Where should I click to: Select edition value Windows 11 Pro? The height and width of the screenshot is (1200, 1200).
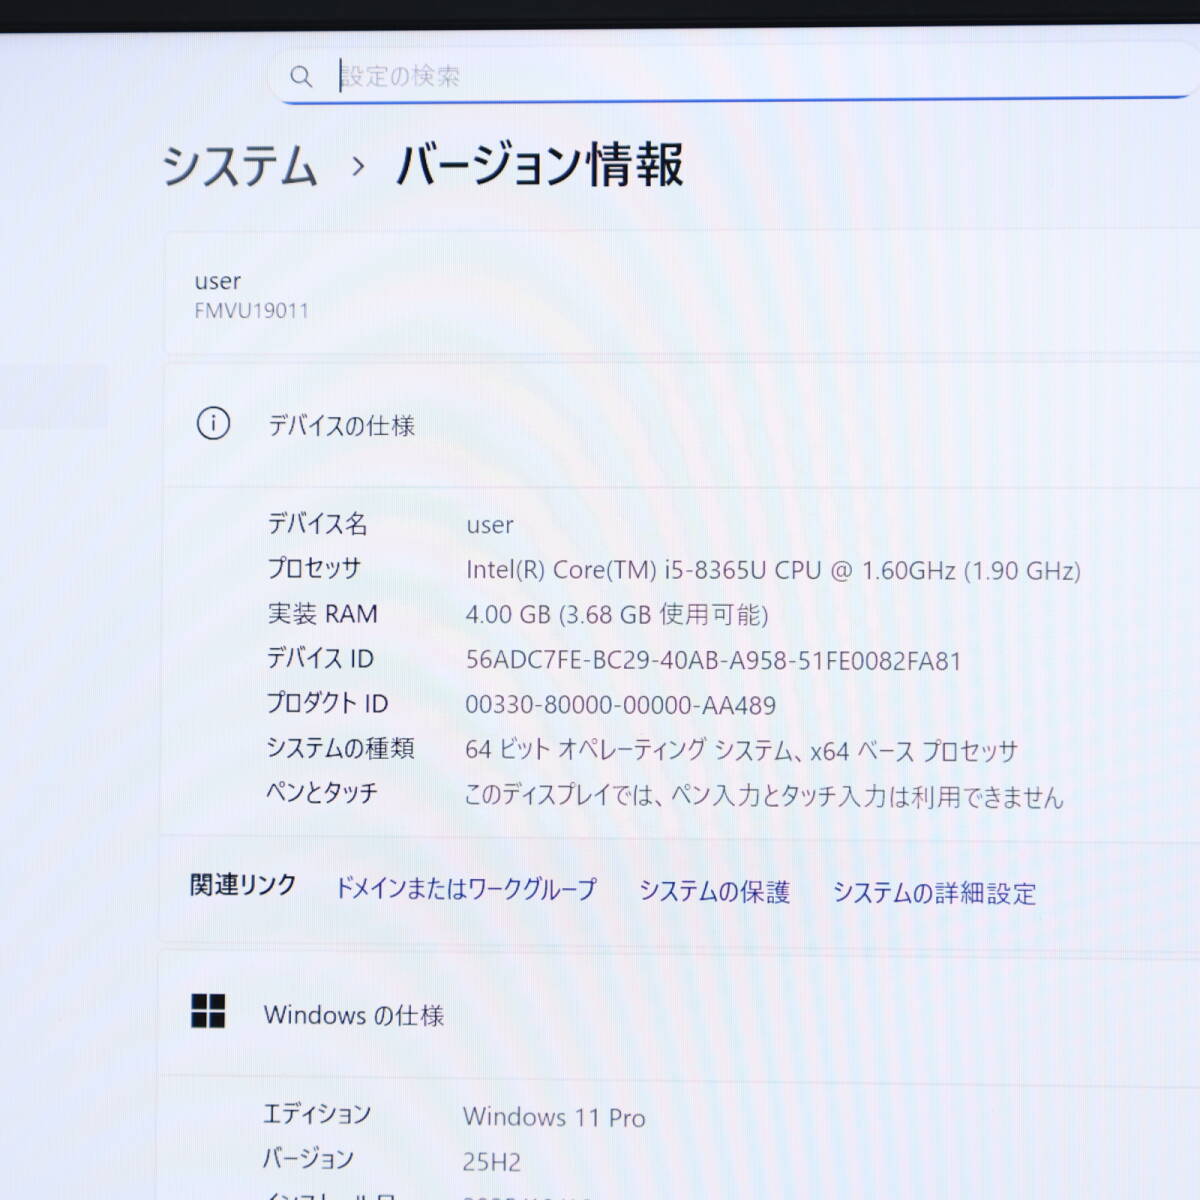554,1117
